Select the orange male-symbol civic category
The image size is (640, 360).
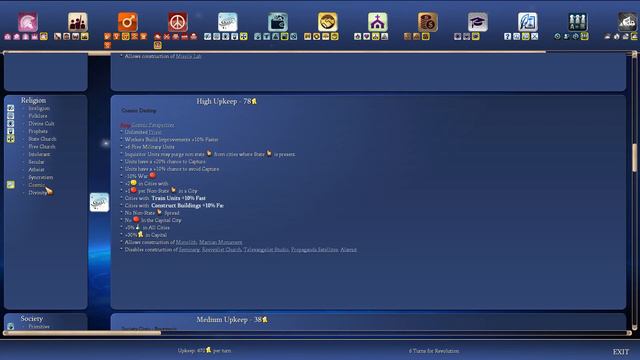click(x=128, y=22)
